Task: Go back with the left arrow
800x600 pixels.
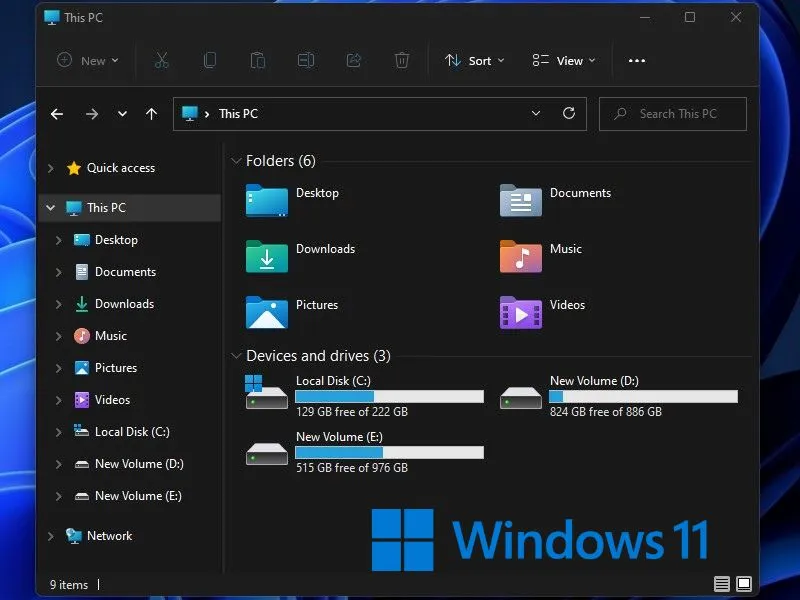Action: [57, 114]
